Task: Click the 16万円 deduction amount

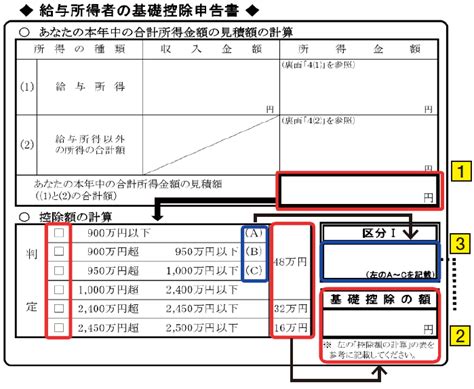Action: [x=291, y=328]
